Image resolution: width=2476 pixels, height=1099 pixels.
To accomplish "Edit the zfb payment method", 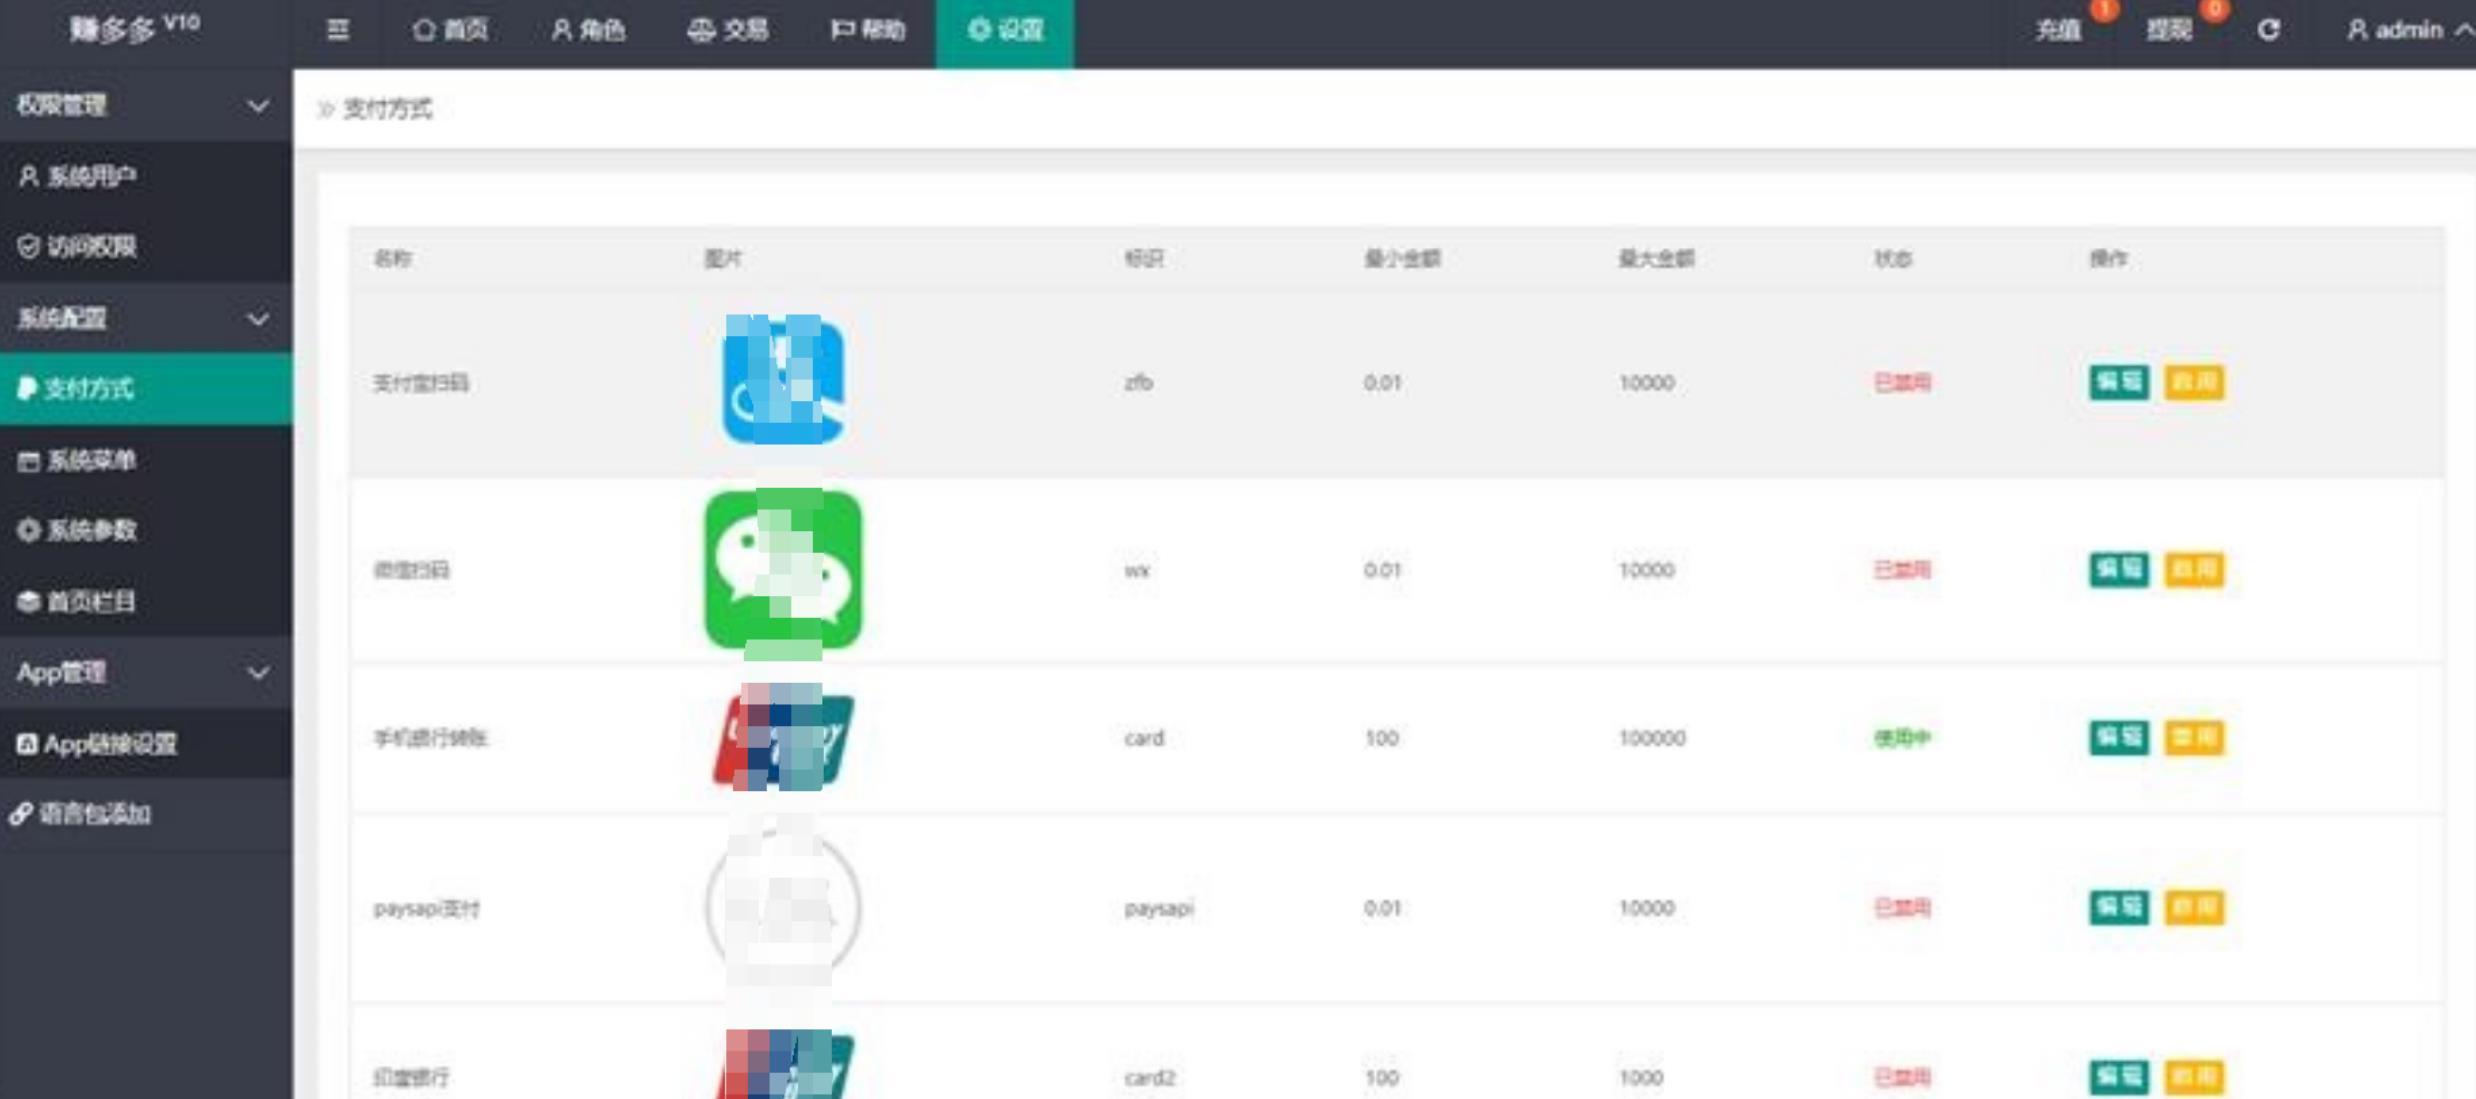I will (x=2118, y=382).
